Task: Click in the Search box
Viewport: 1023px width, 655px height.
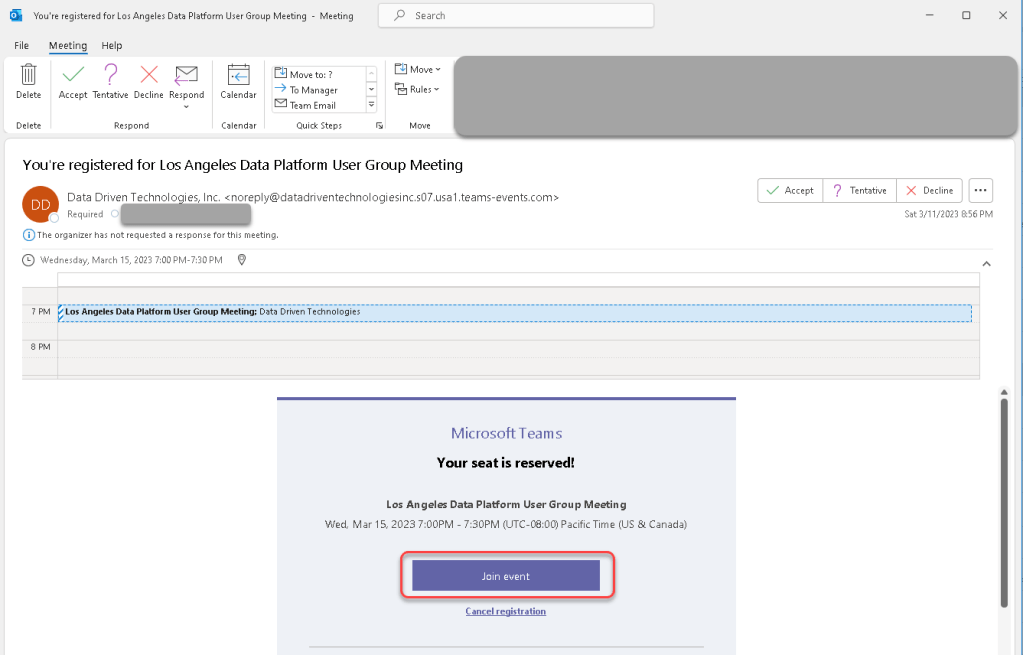Action: (x=516, y=16)
